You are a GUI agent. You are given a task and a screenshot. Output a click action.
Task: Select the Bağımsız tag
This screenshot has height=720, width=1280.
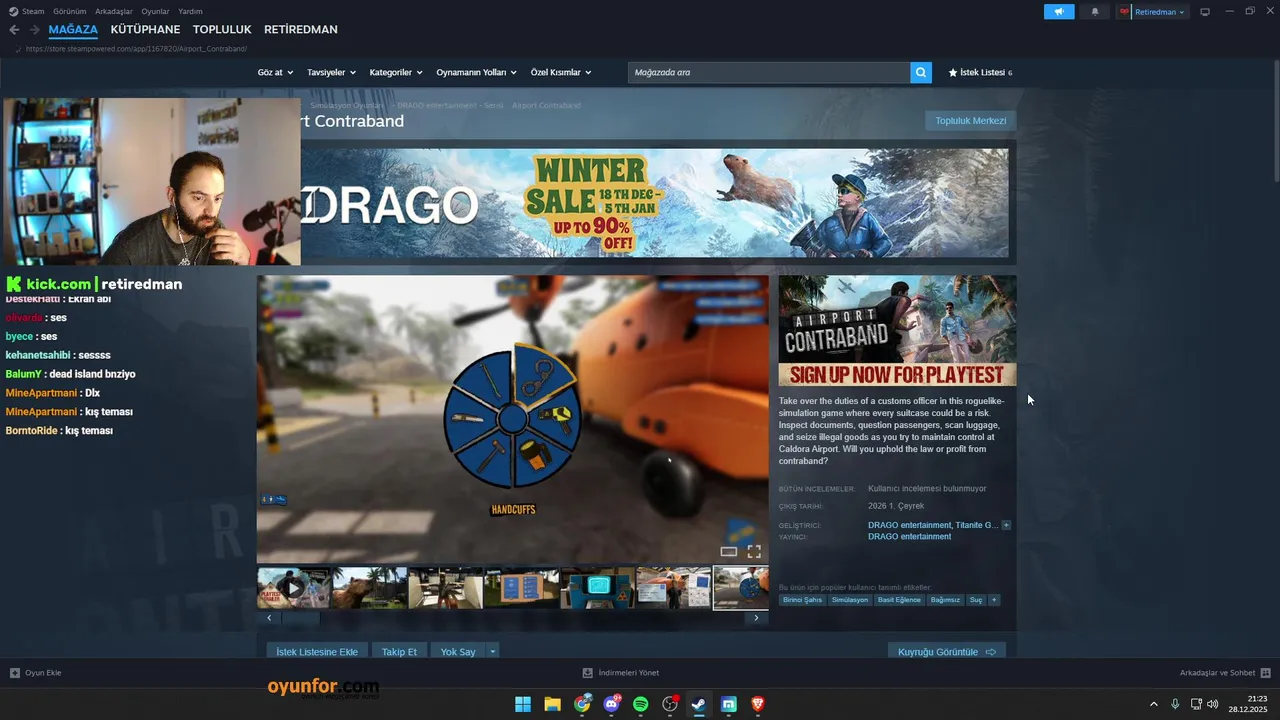[x=945, y=600]
